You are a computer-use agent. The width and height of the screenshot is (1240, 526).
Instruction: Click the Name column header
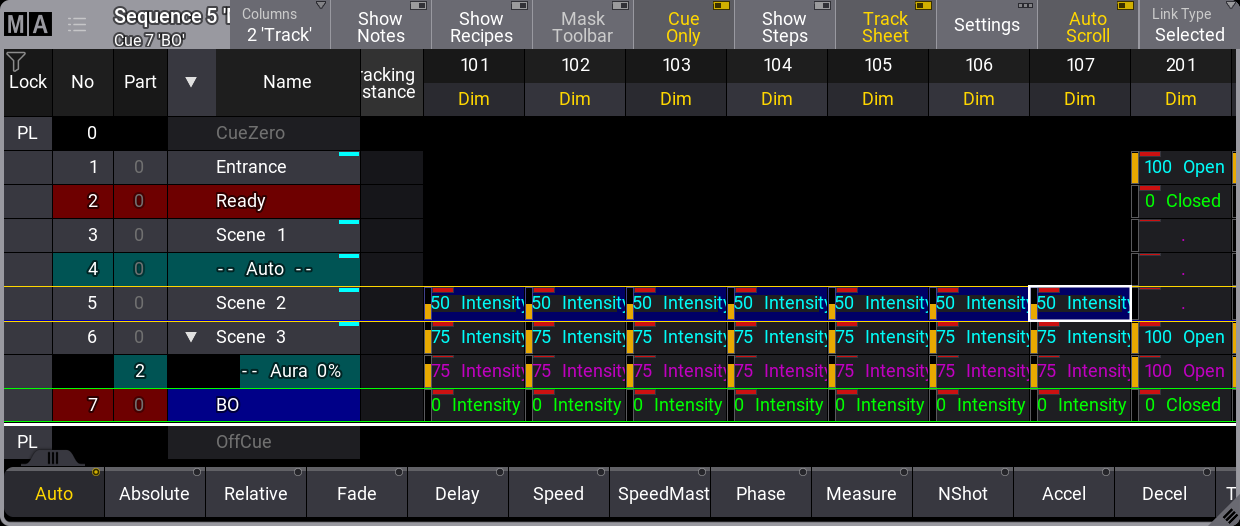point(287,82)
